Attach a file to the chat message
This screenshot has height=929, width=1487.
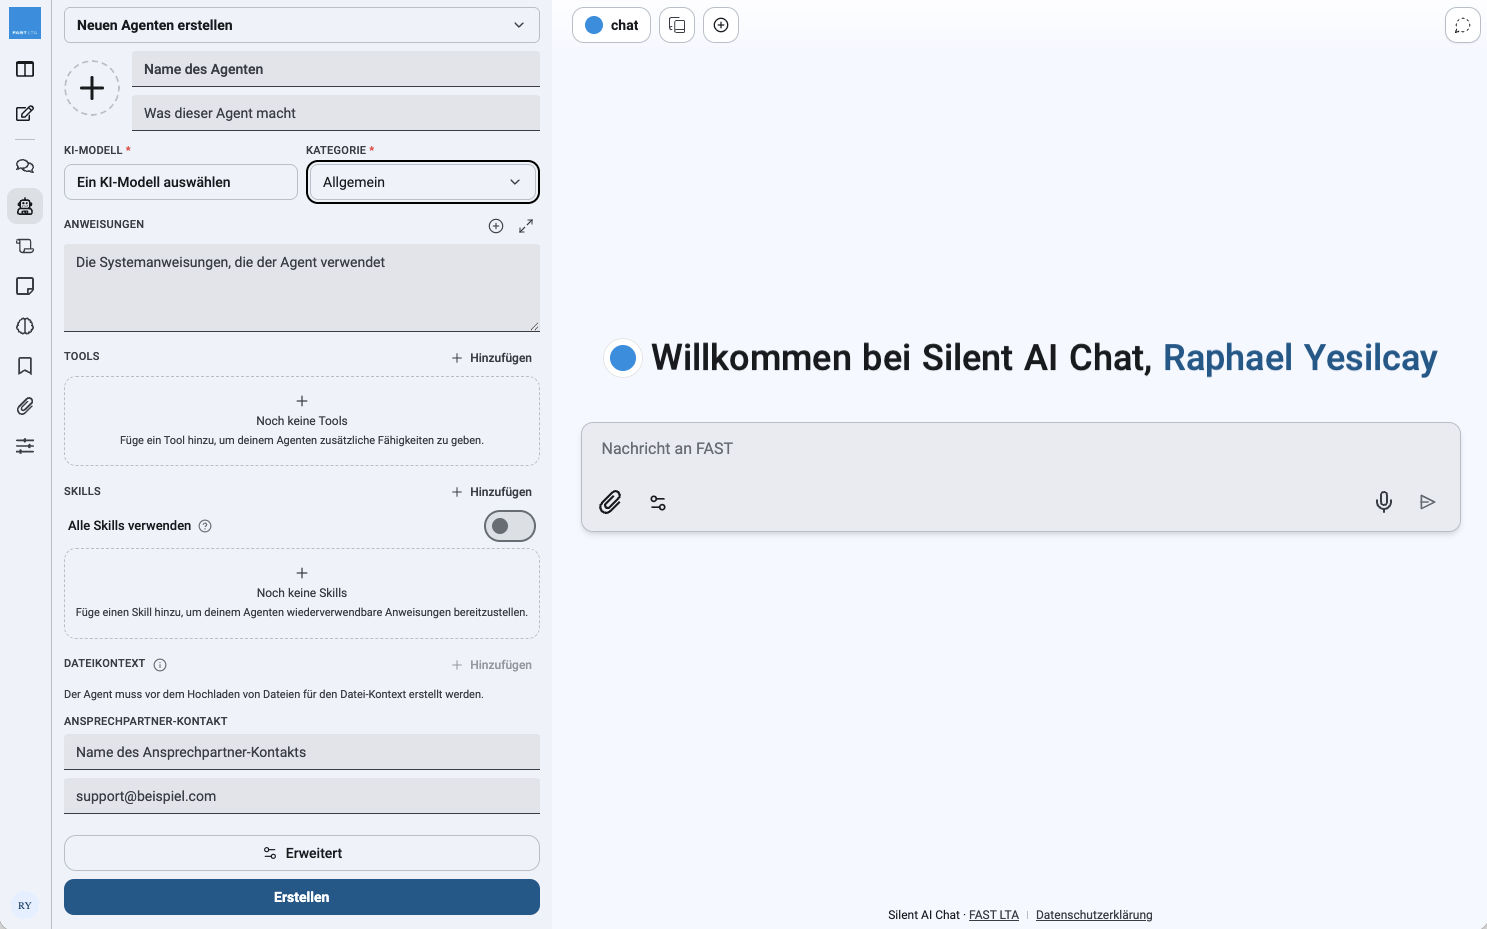coord(610,502)
